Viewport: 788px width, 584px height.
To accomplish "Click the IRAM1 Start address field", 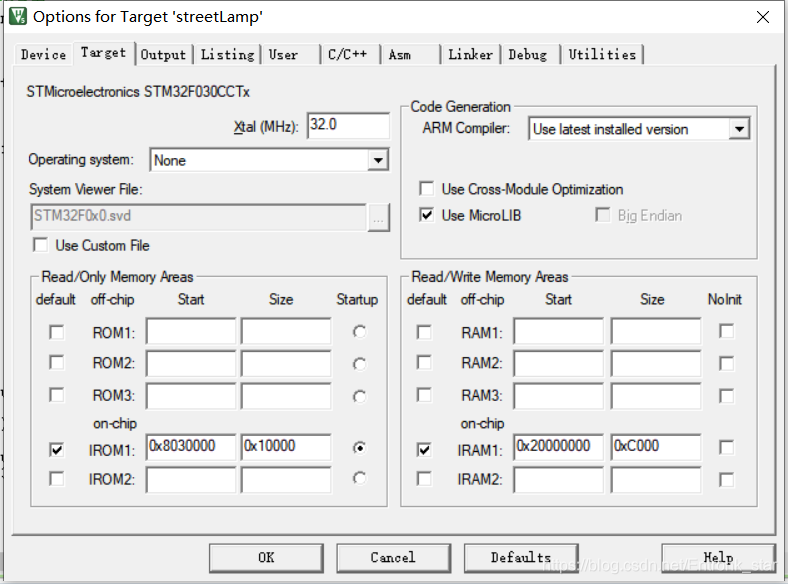I will (558, 447).
